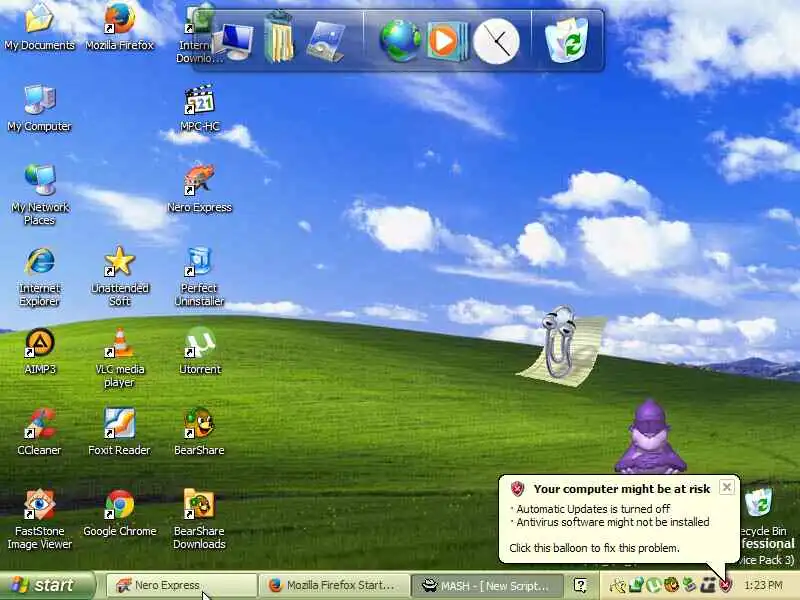Open Perfect Uninstaller shortcut

199,277
